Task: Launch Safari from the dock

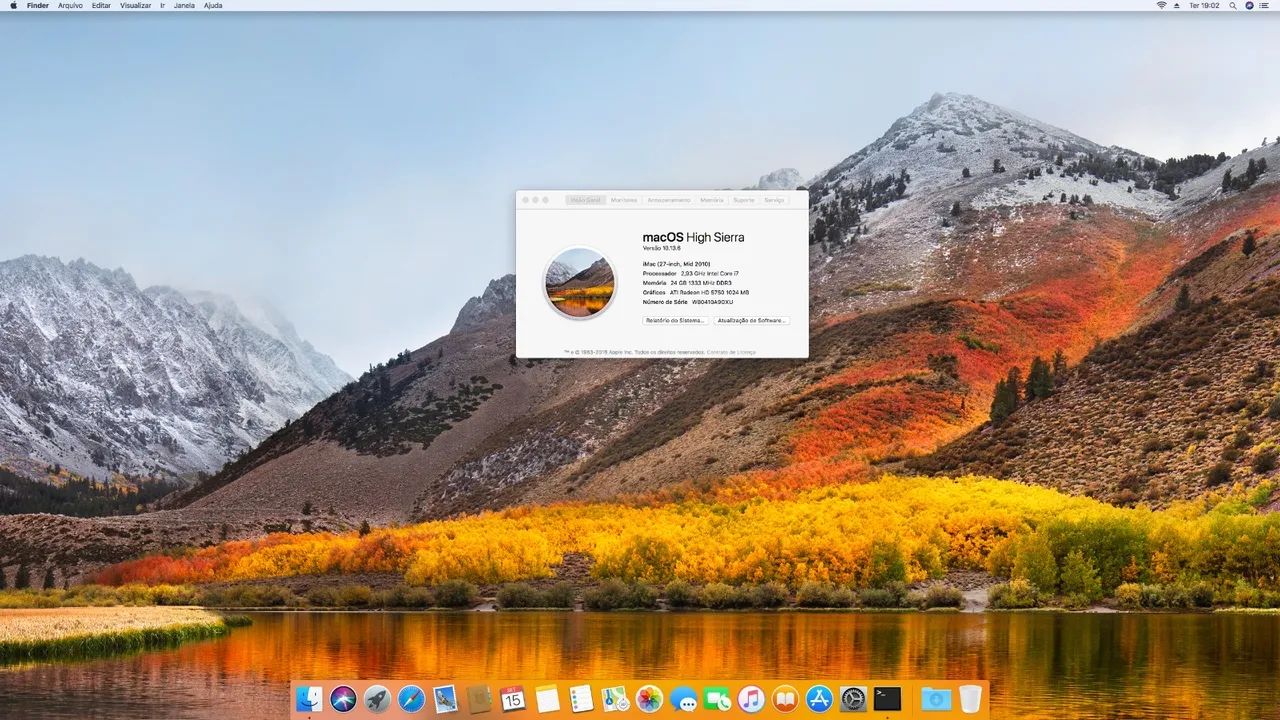Action: coord(412,699)
